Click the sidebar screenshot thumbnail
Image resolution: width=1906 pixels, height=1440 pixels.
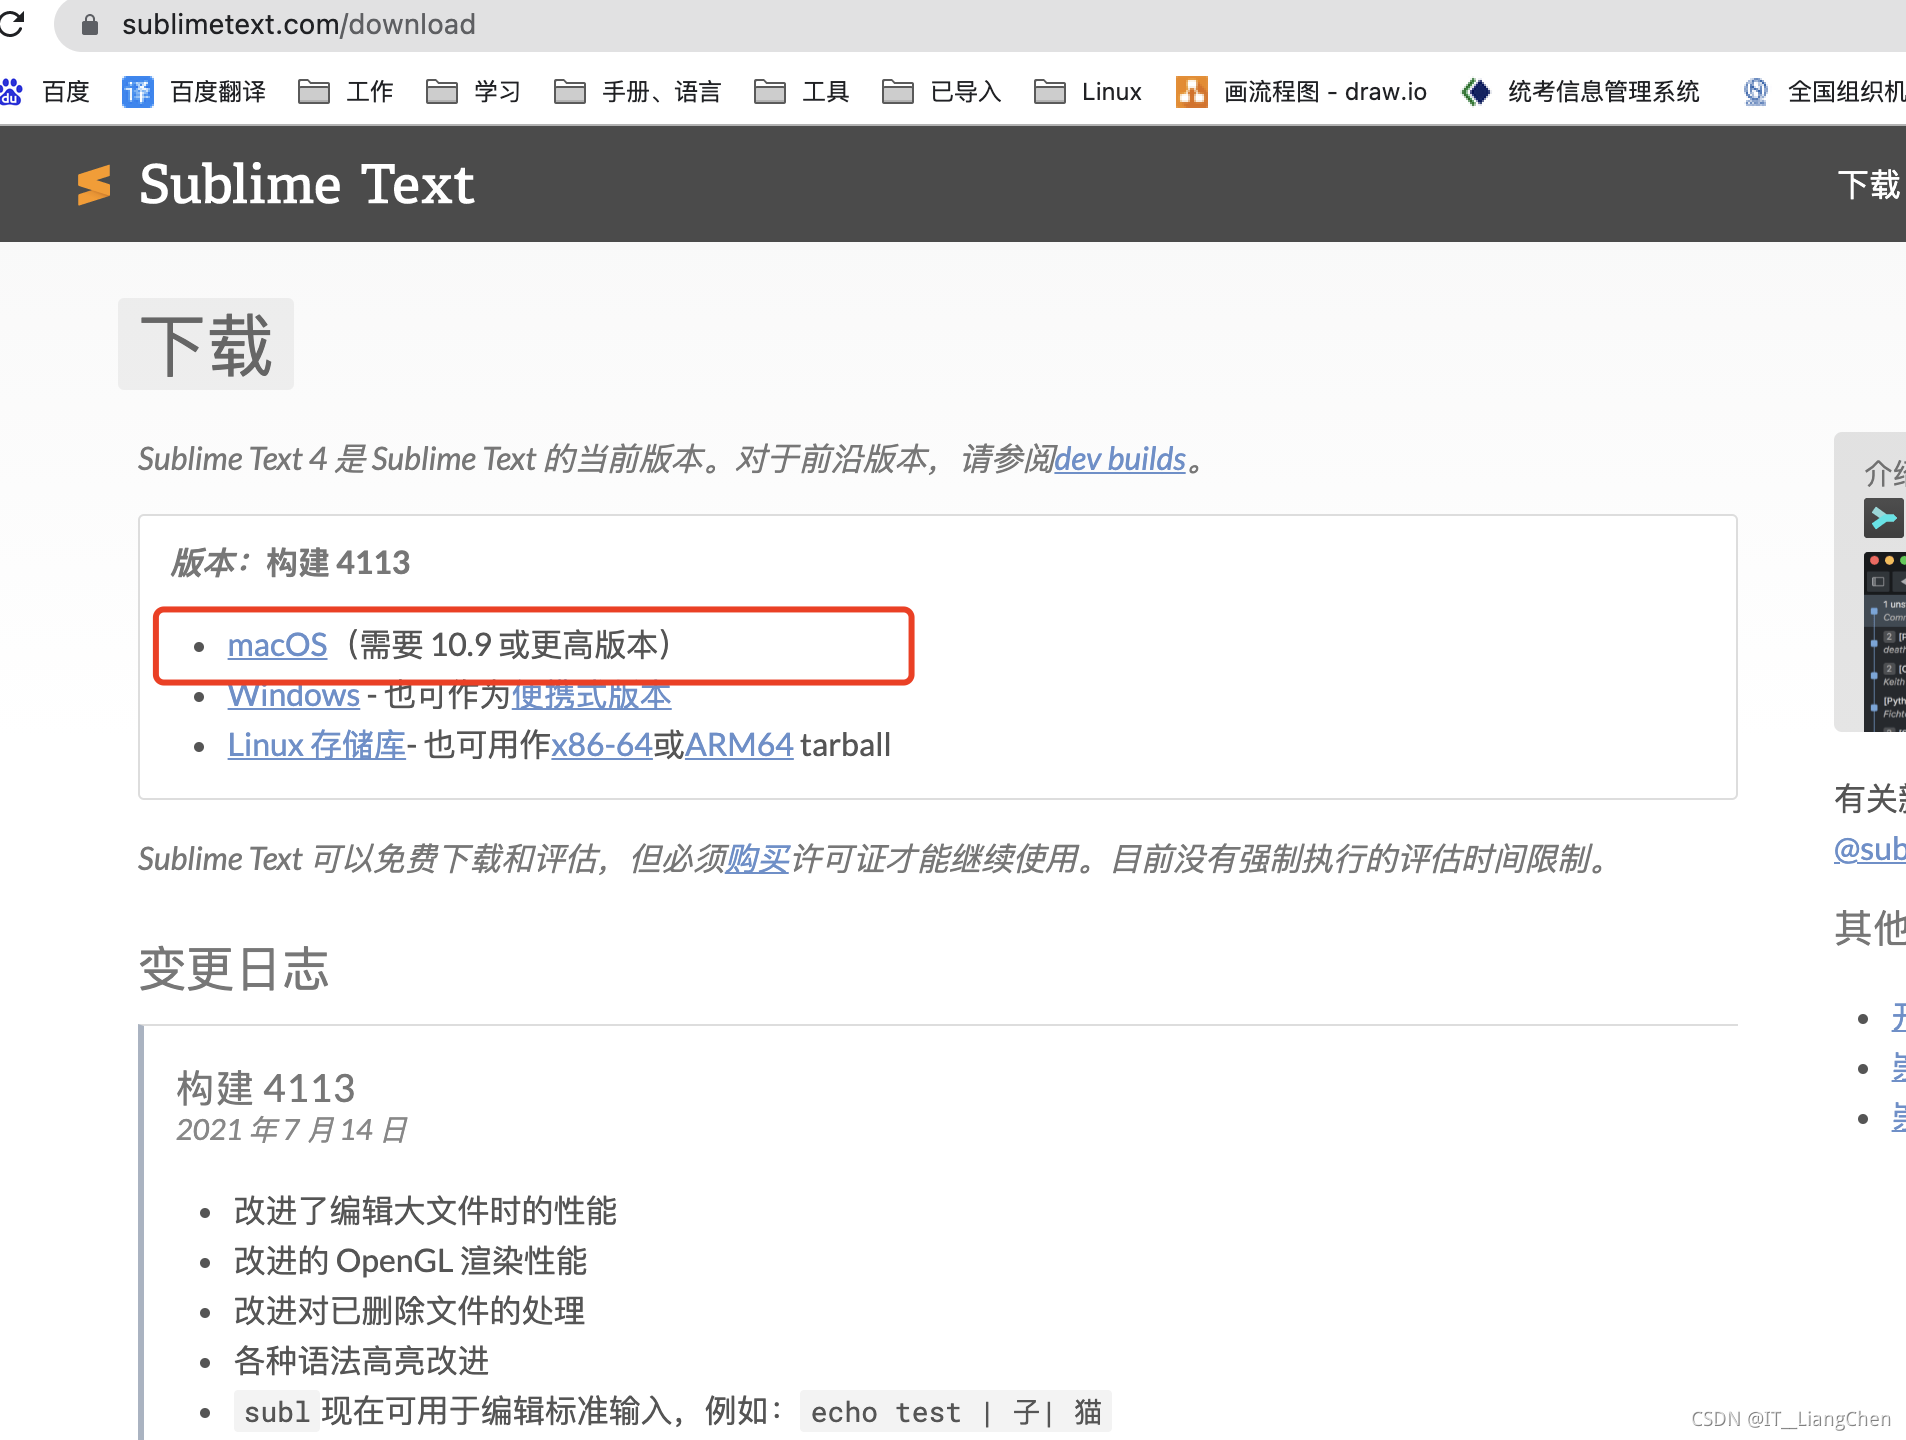pos(1885,641)
